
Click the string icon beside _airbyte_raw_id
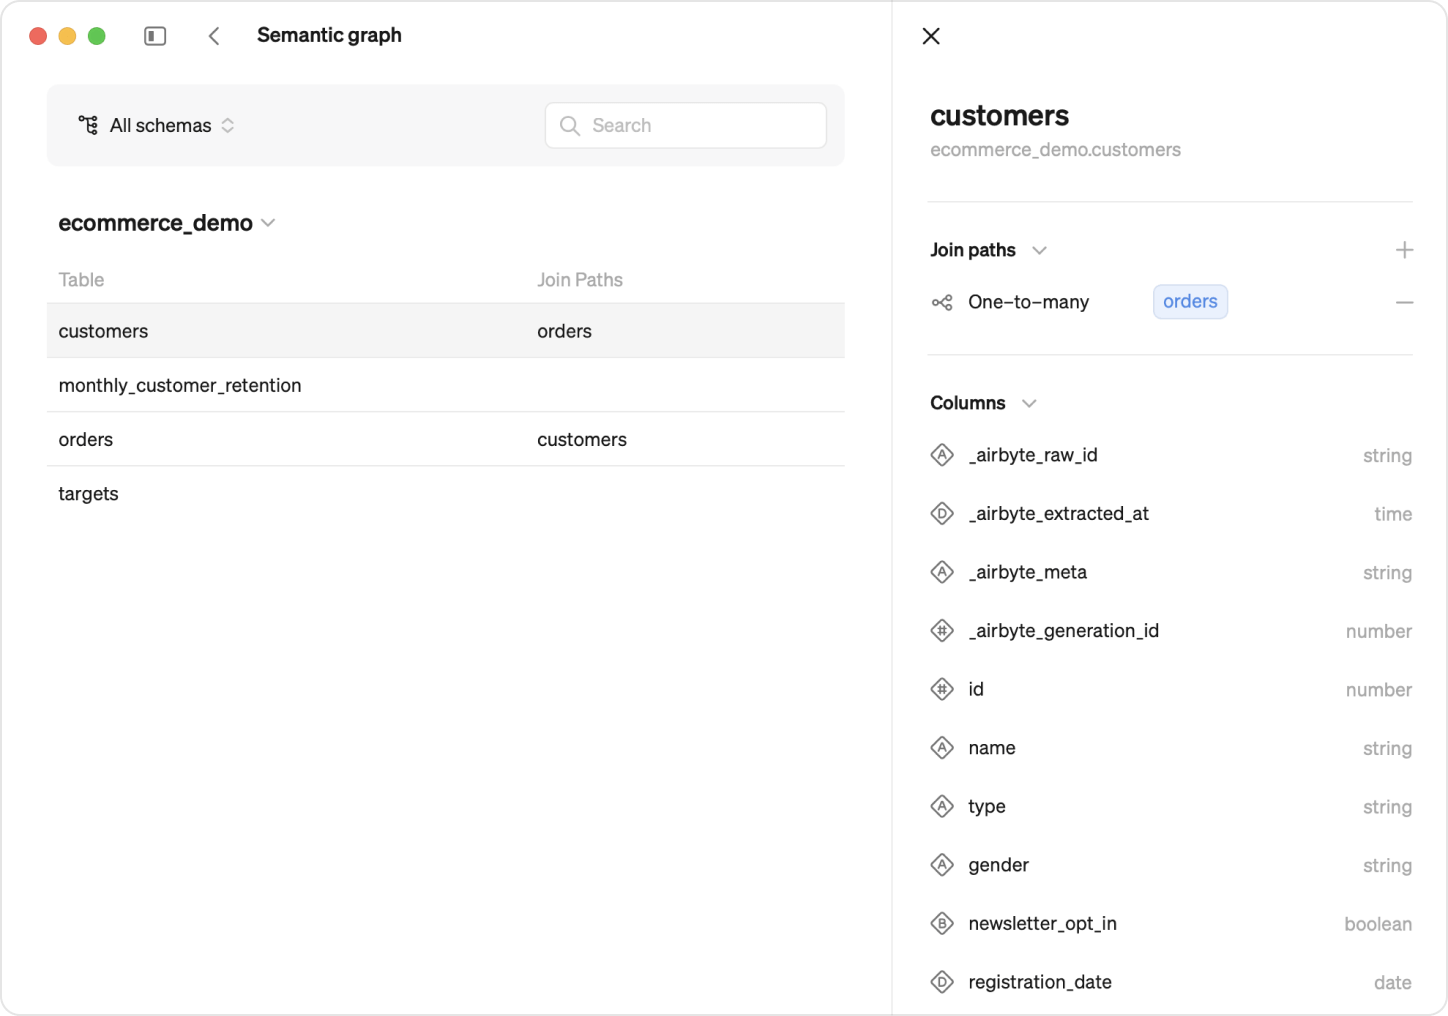(x=942, y=456)
